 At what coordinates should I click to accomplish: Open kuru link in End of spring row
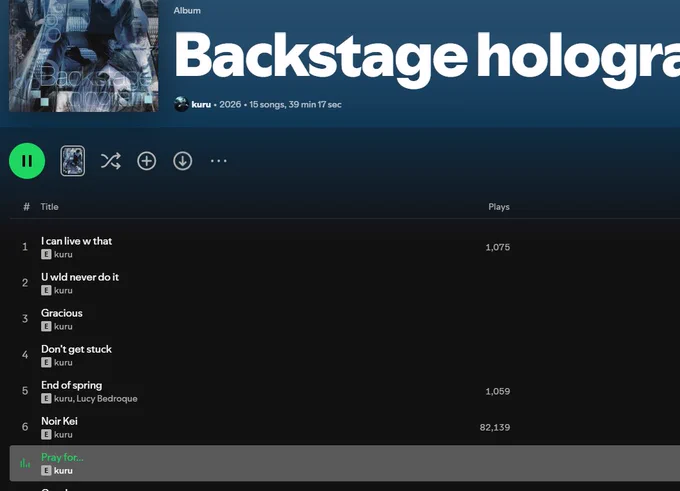point(63,399)
